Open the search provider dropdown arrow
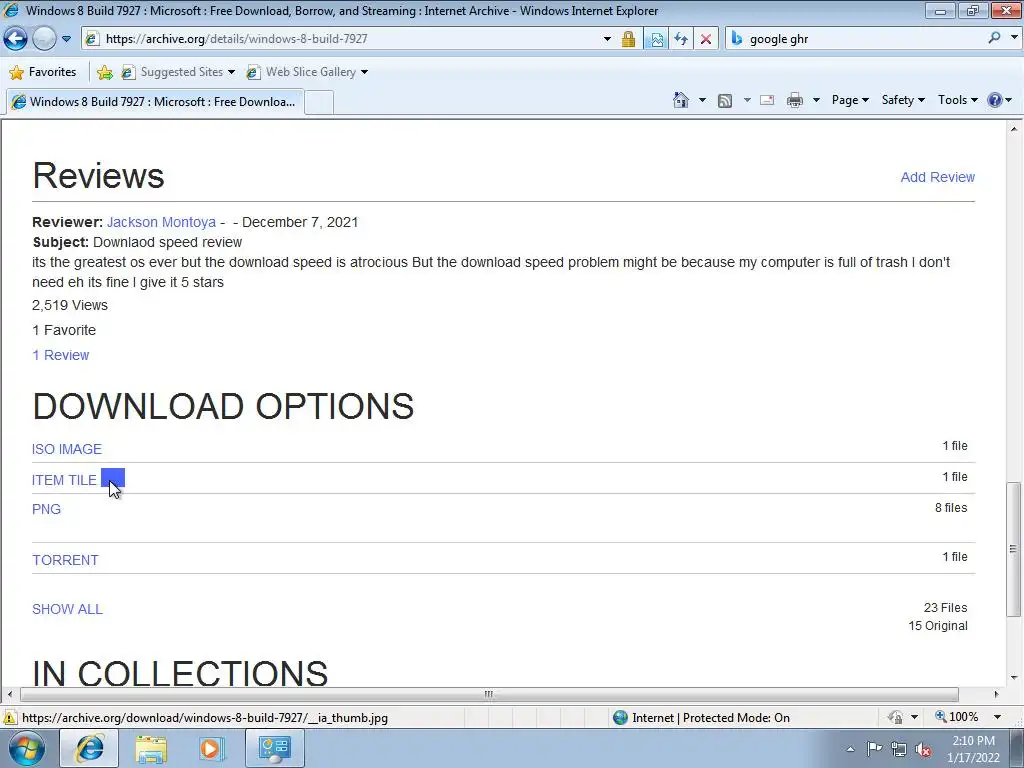Image resolution: width=1024 pixels, height=768 pixels. click(x=1014, y=38)
